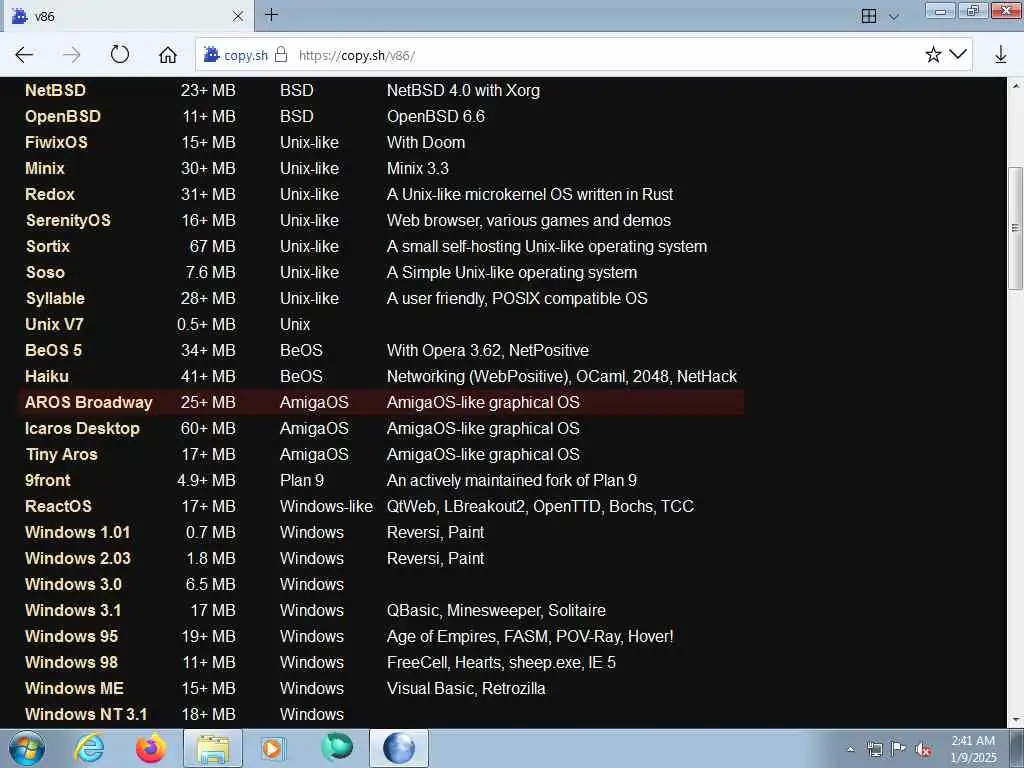1024x768 pixels.
Task: Expand the bookmarks dropdown chevron
Action: tap(957, 54)
